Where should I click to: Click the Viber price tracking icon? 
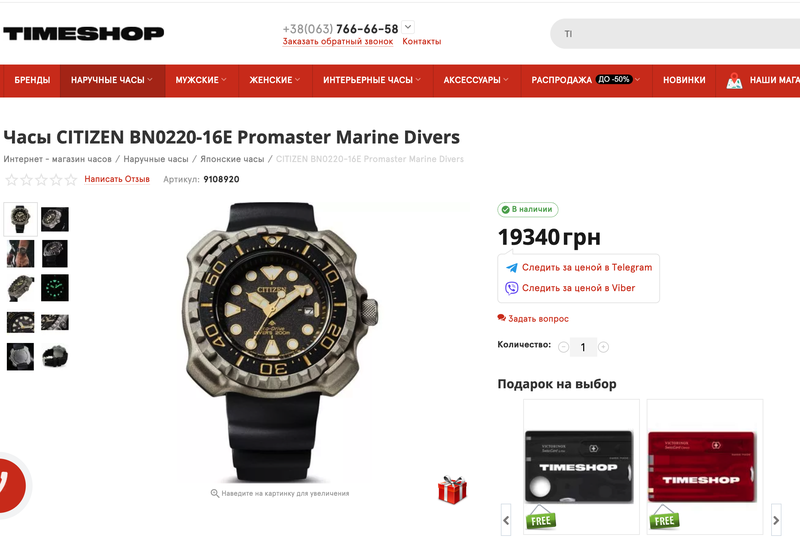coord(511,288)
